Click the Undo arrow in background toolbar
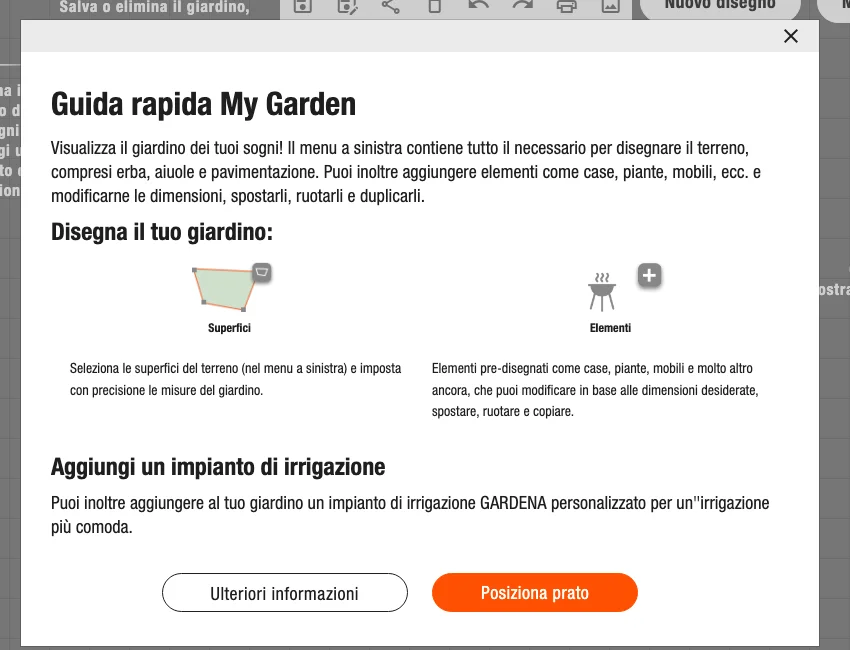This screenshot has width=850, height=650. pyautogui.click(x=479, y=7)
